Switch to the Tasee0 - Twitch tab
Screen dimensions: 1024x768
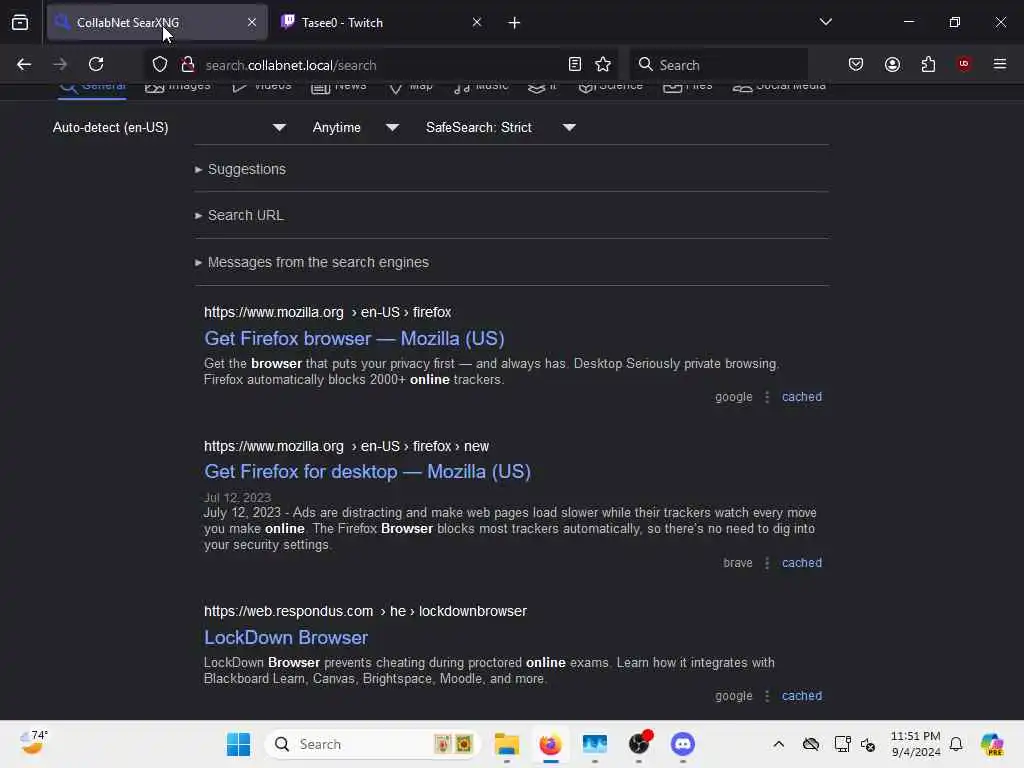(383, 23)
